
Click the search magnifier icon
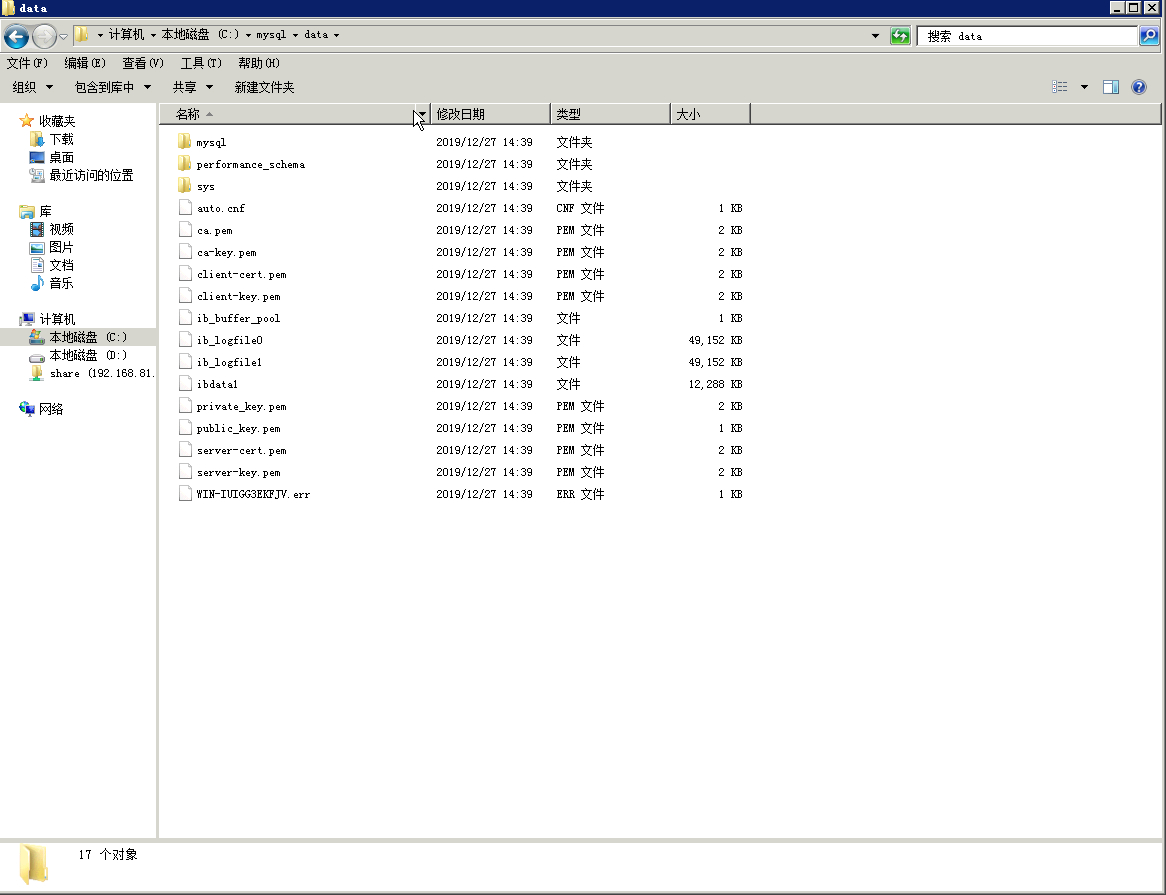click(1149, 36)
